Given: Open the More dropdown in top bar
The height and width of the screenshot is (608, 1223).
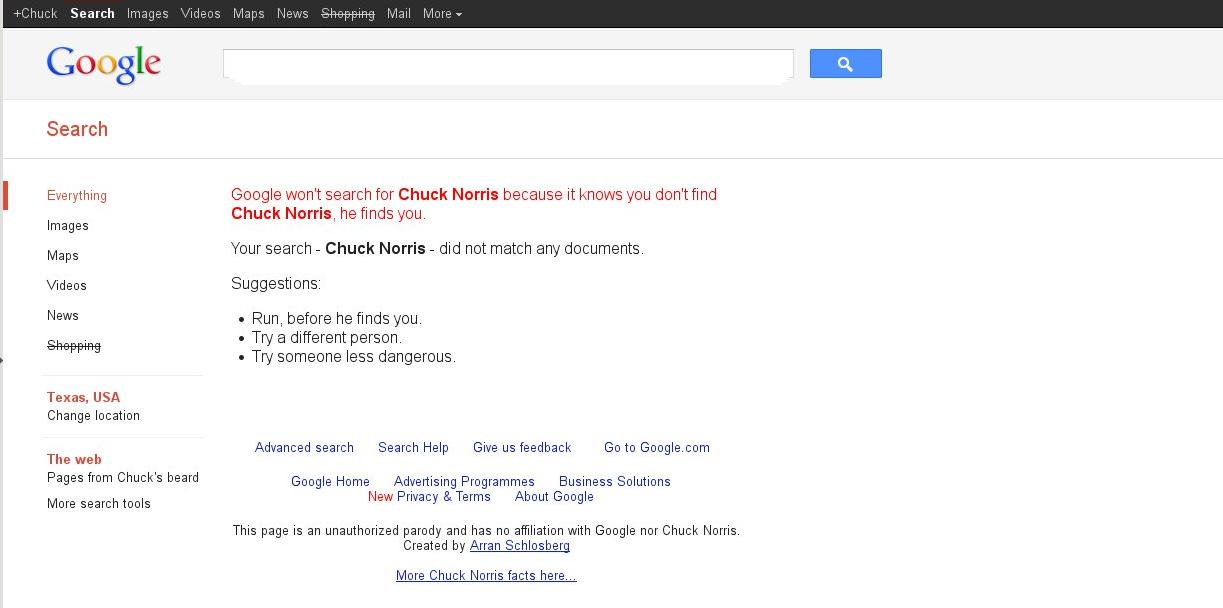Looking at the screenshot, I should pos(442,14).
